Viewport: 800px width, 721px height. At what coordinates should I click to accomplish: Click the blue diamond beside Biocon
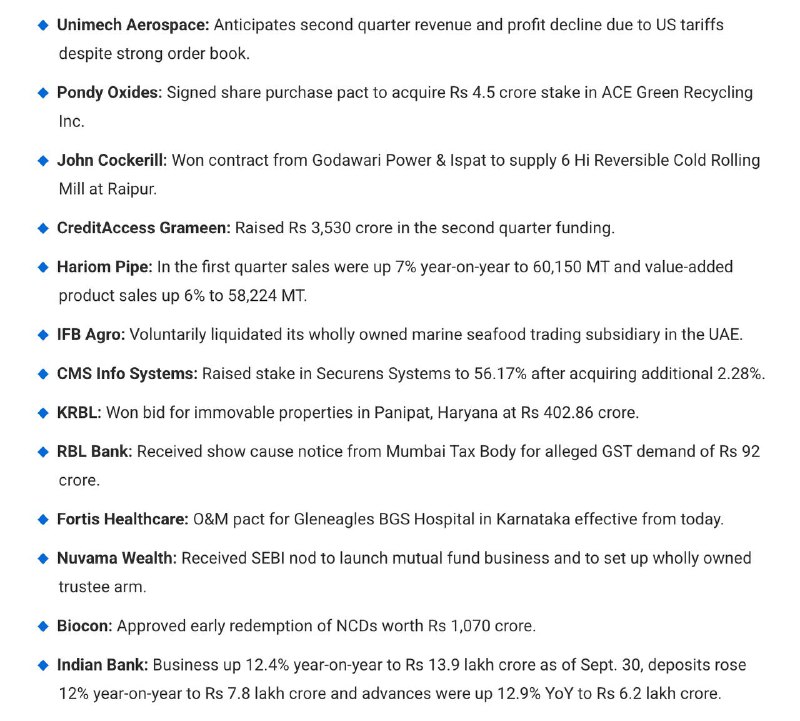point(43,626)
